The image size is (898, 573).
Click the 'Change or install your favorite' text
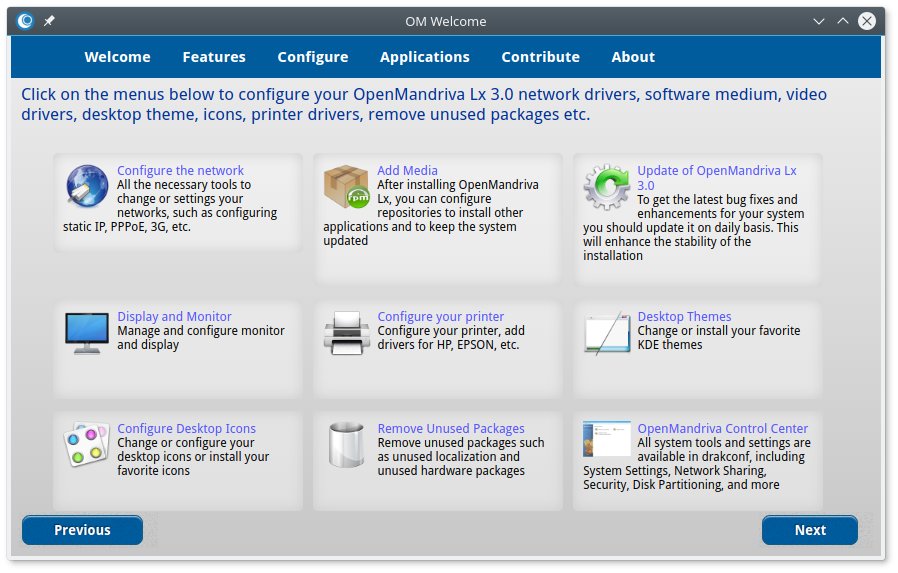click(719, 331)
